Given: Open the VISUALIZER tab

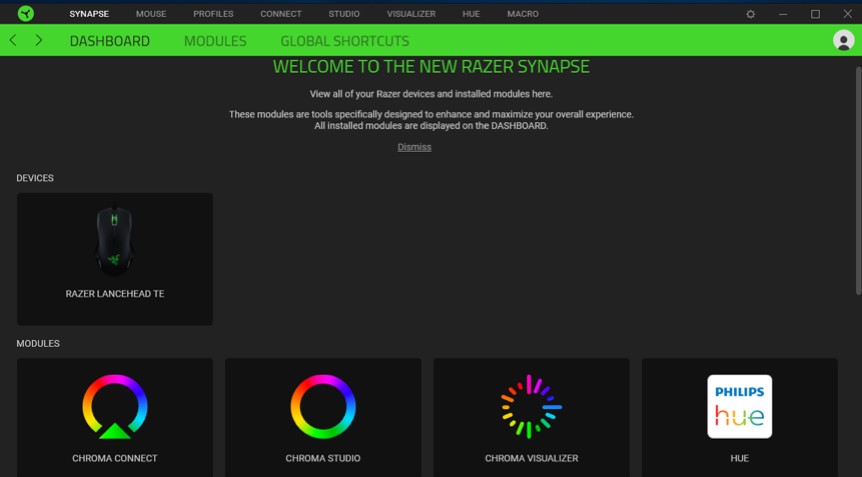Looking at the screenshot, I should coord(411,14).
